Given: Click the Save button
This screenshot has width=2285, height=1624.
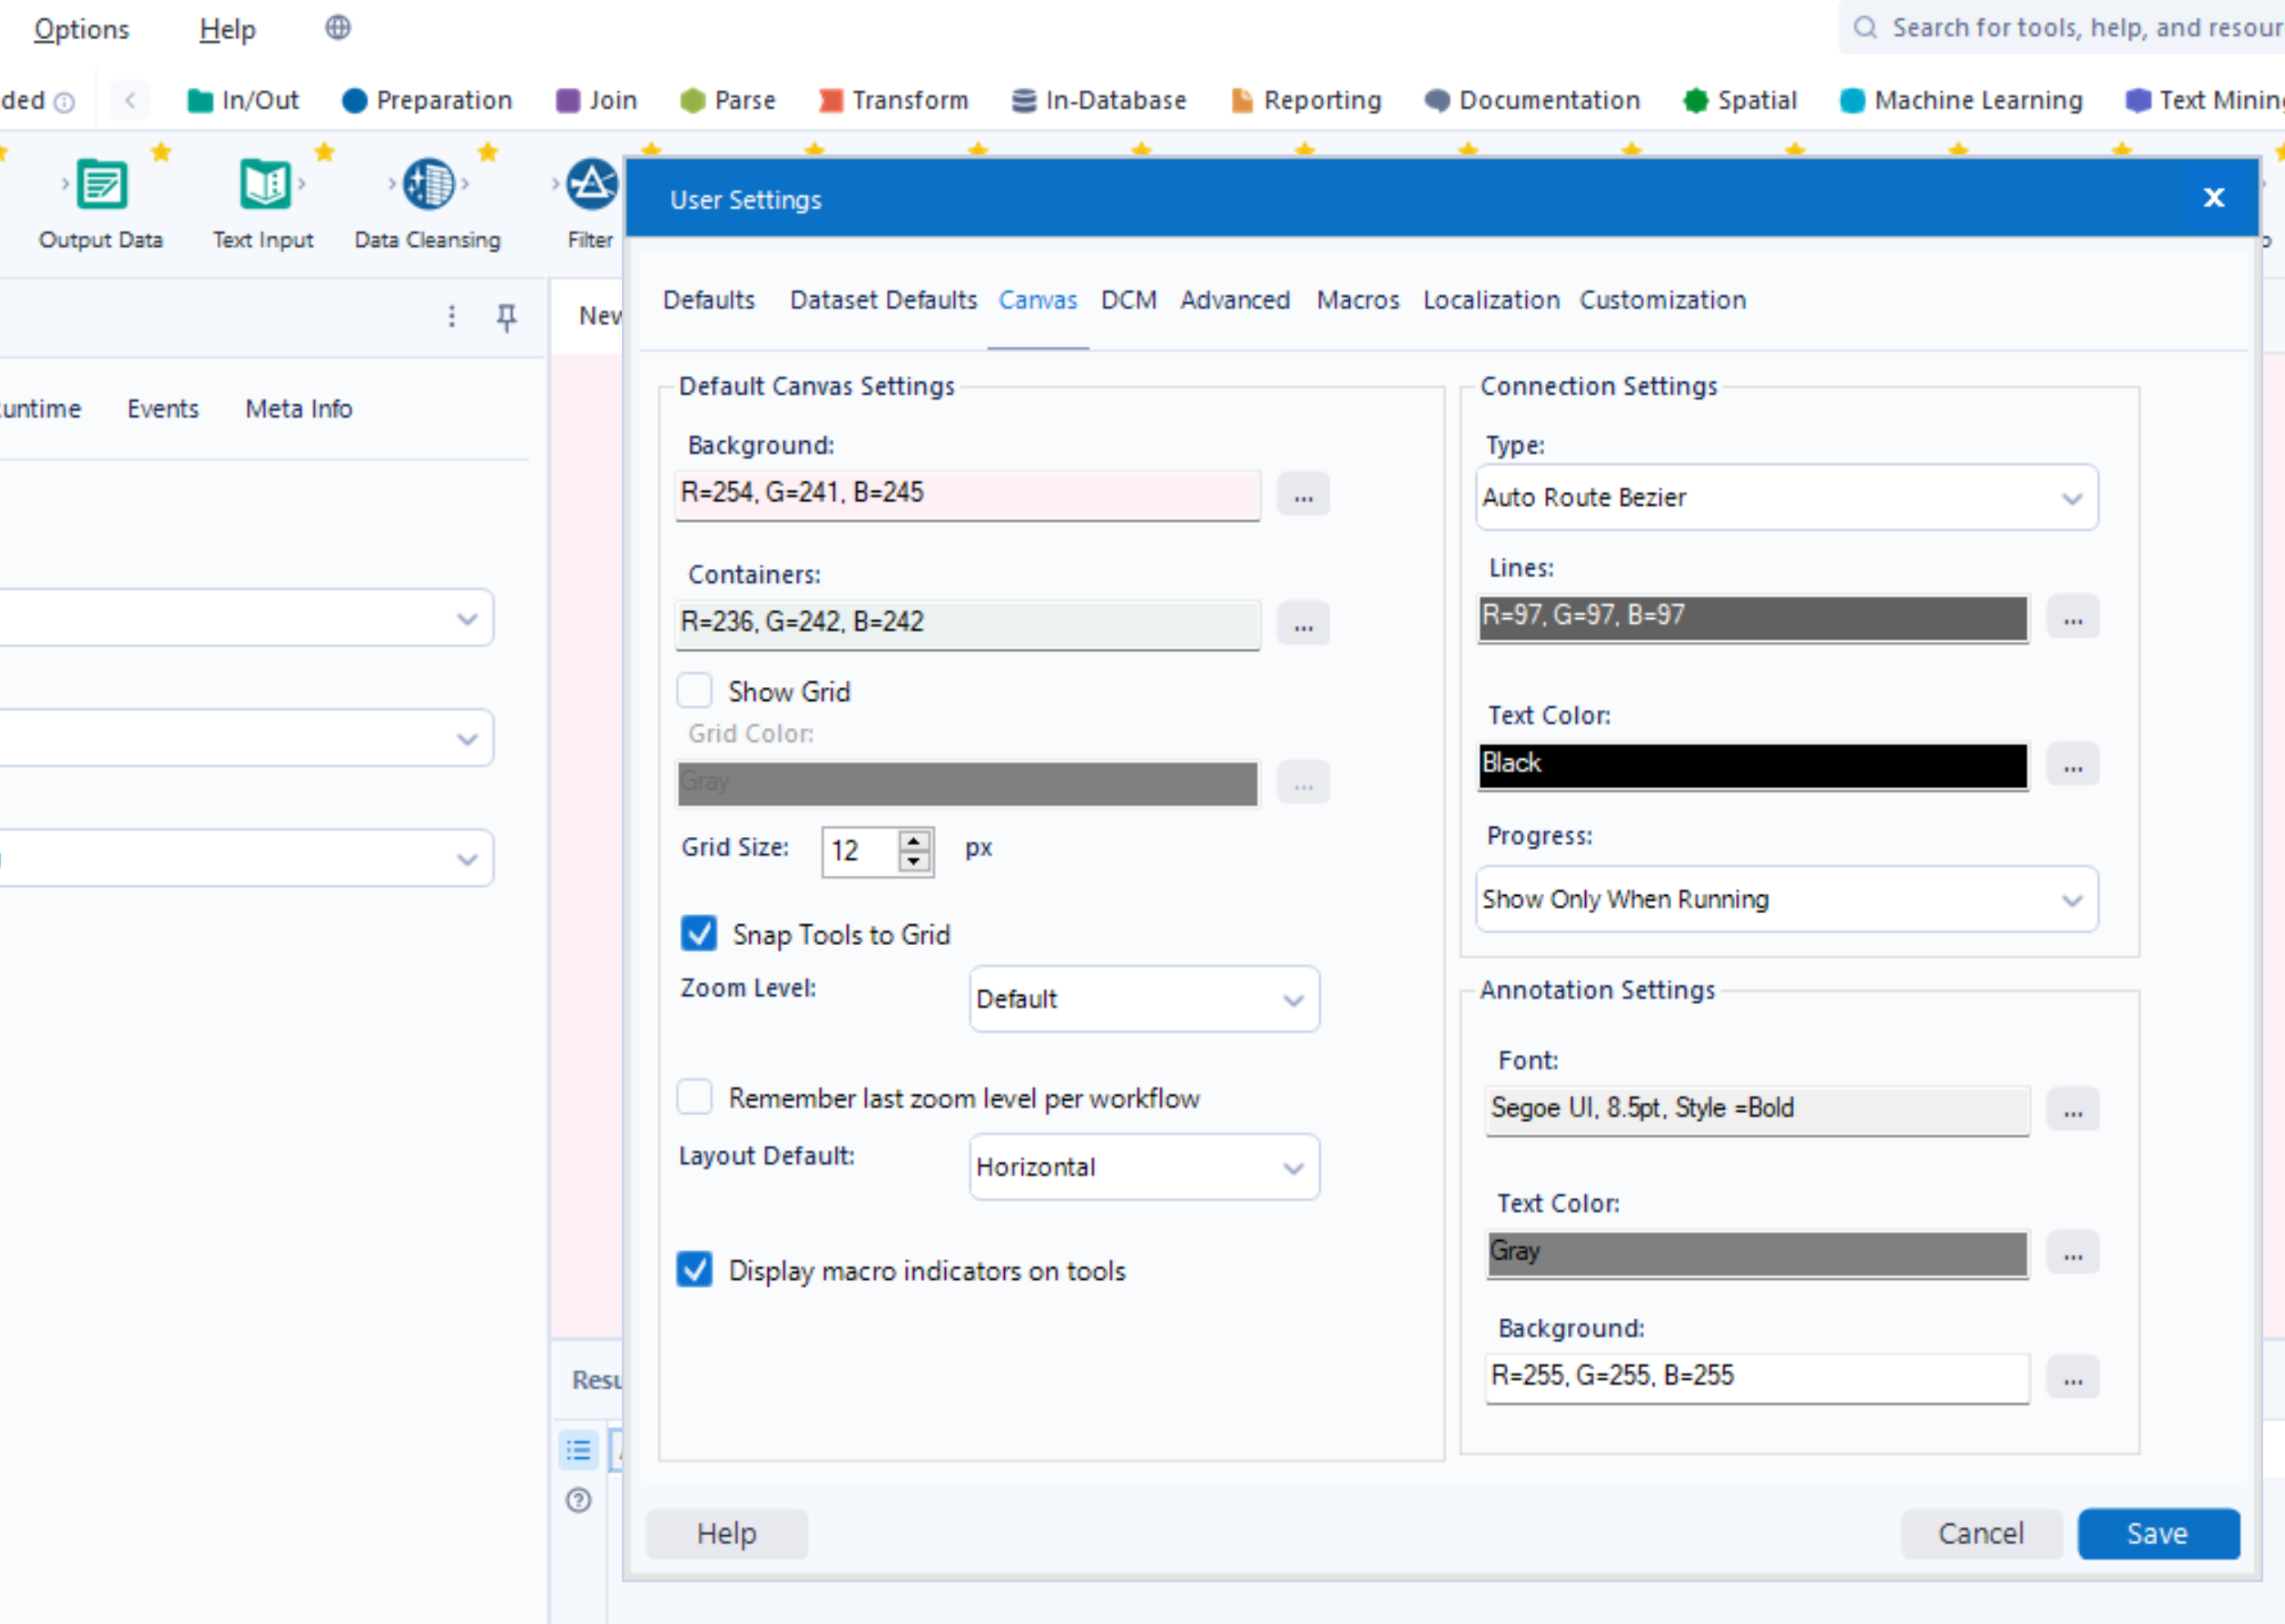Looking at the screenshot, I should coord(2157,1533).
